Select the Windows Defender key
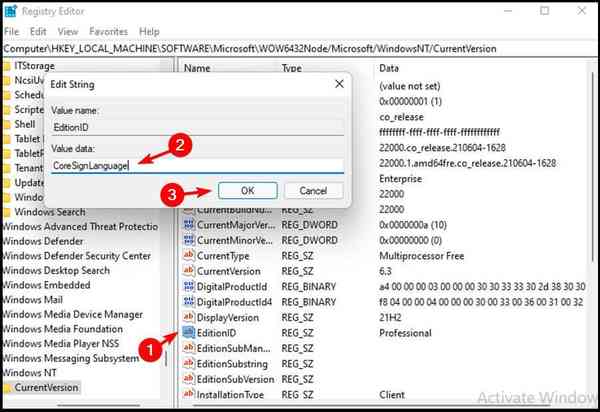Viewport: 600px width, 412px height. 43,241
